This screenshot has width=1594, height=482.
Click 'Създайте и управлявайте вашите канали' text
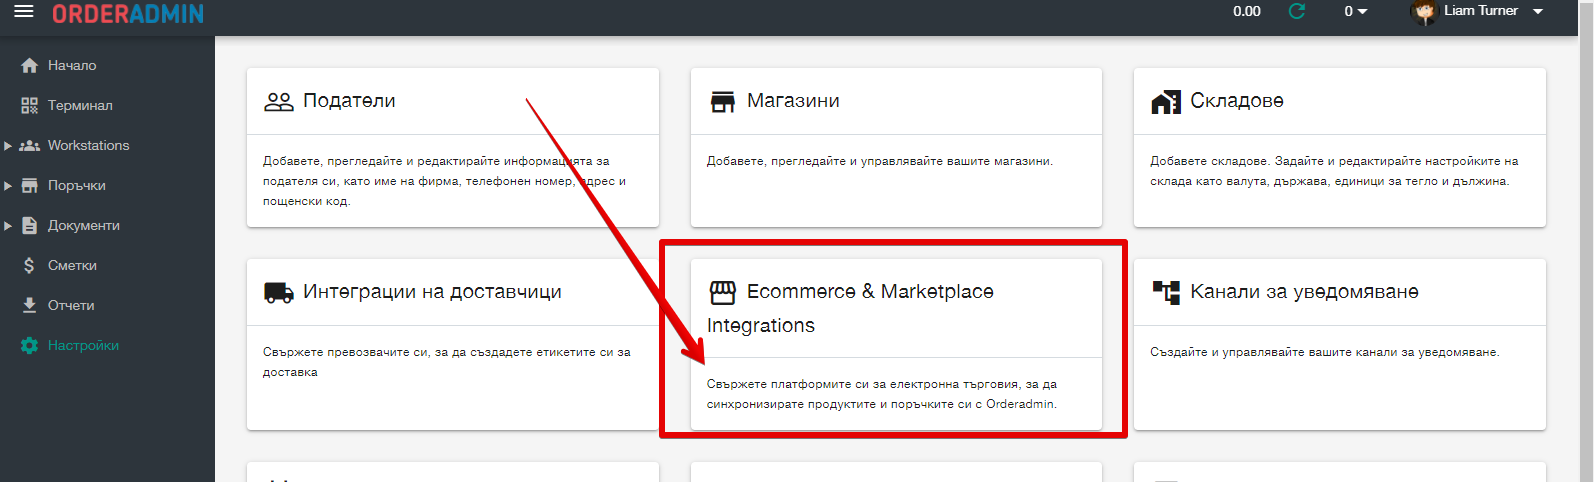coord(1325,352)
